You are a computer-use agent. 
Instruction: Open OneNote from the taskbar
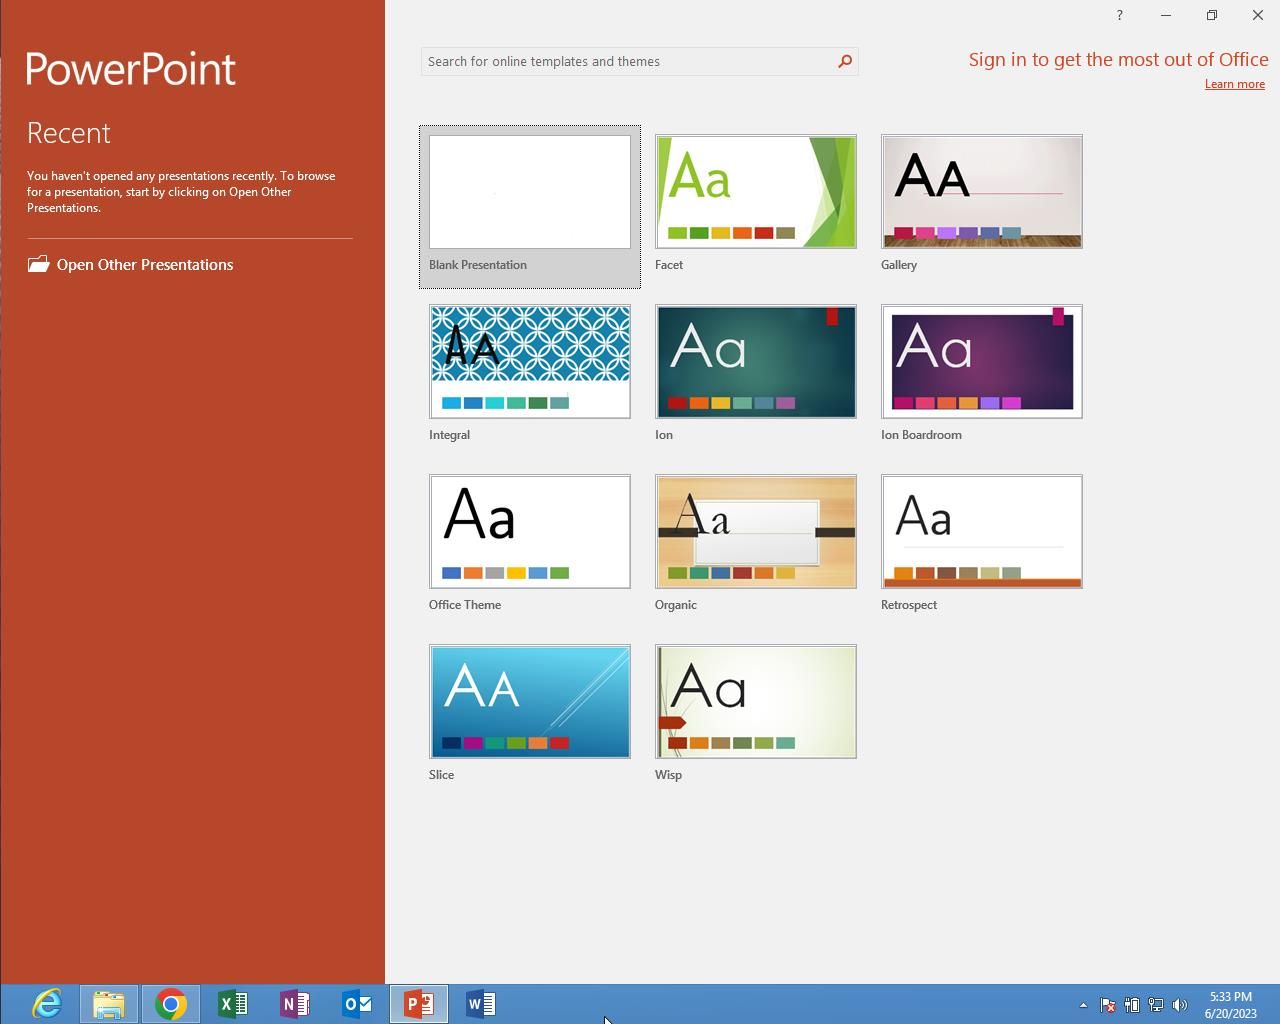tap(295, 1003)
